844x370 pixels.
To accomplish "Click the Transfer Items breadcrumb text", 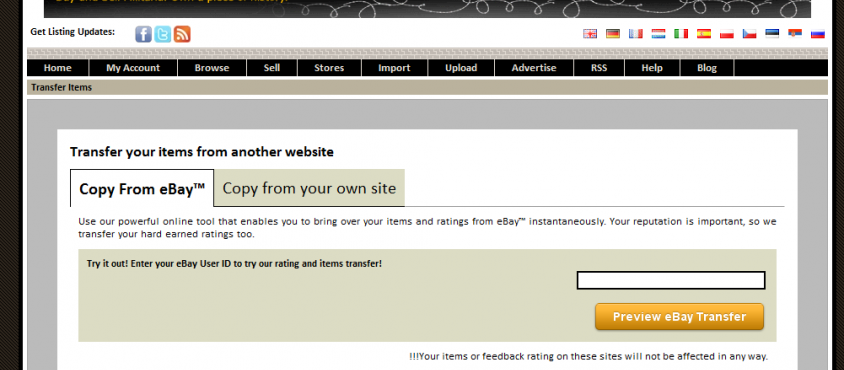I will tap(61, 87).
